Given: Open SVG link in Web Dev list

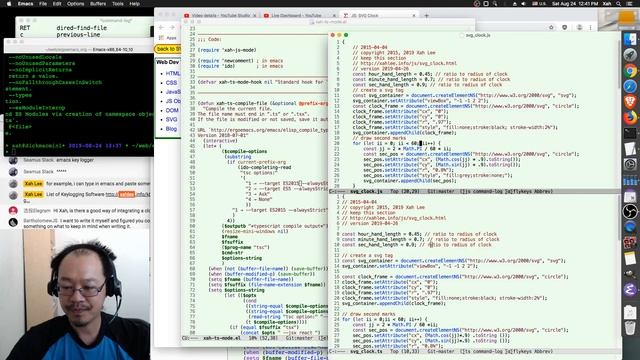Looking at the screenshot, I should (x=171, y=120).
